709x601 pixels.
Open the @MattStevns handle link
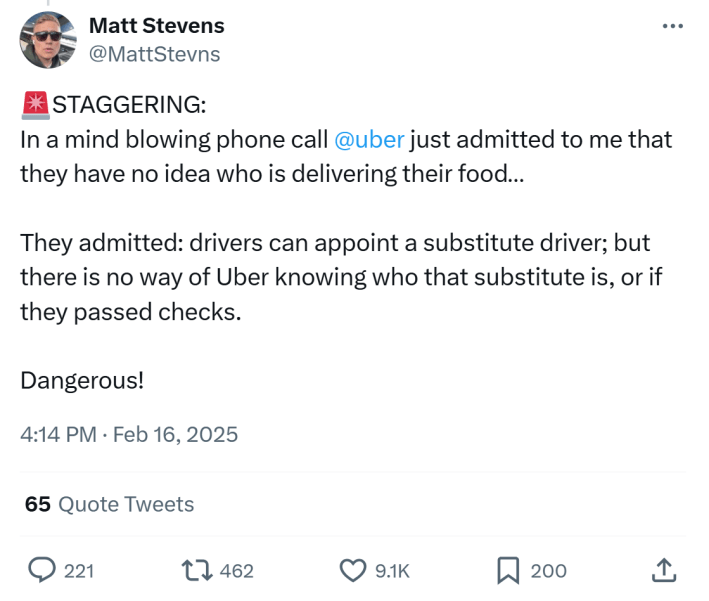click(154, 54)
